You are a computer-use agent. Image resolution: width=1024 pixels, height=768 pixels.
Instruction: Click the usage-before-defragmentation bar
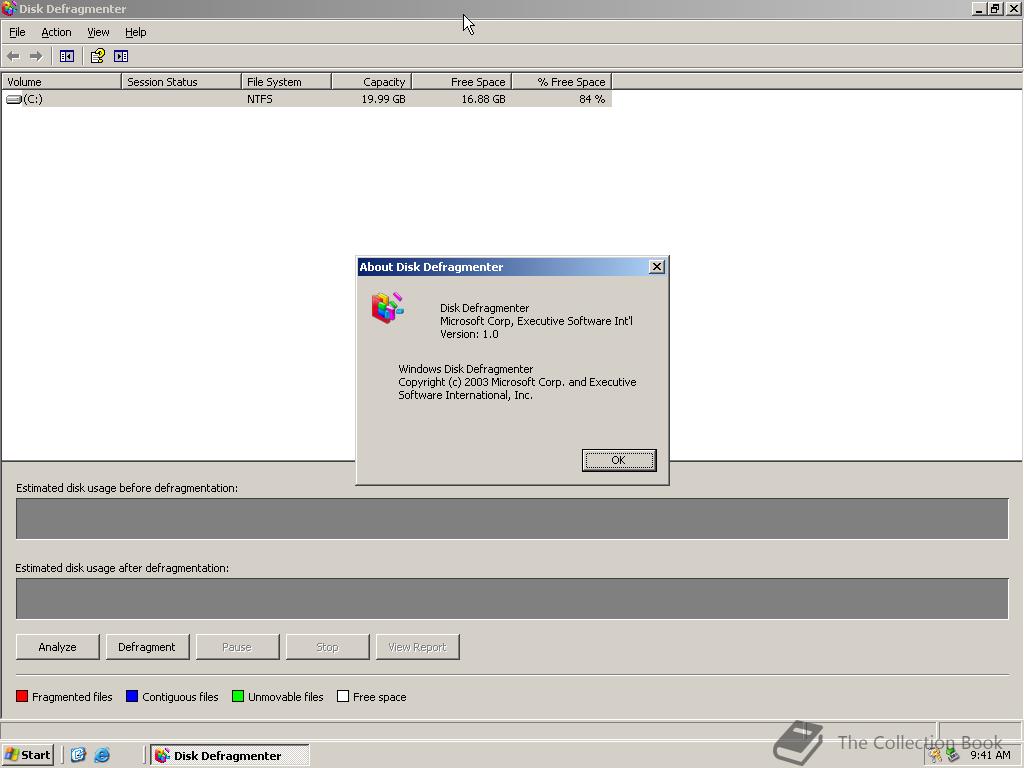pyautogui.click(x=512, y=519)
